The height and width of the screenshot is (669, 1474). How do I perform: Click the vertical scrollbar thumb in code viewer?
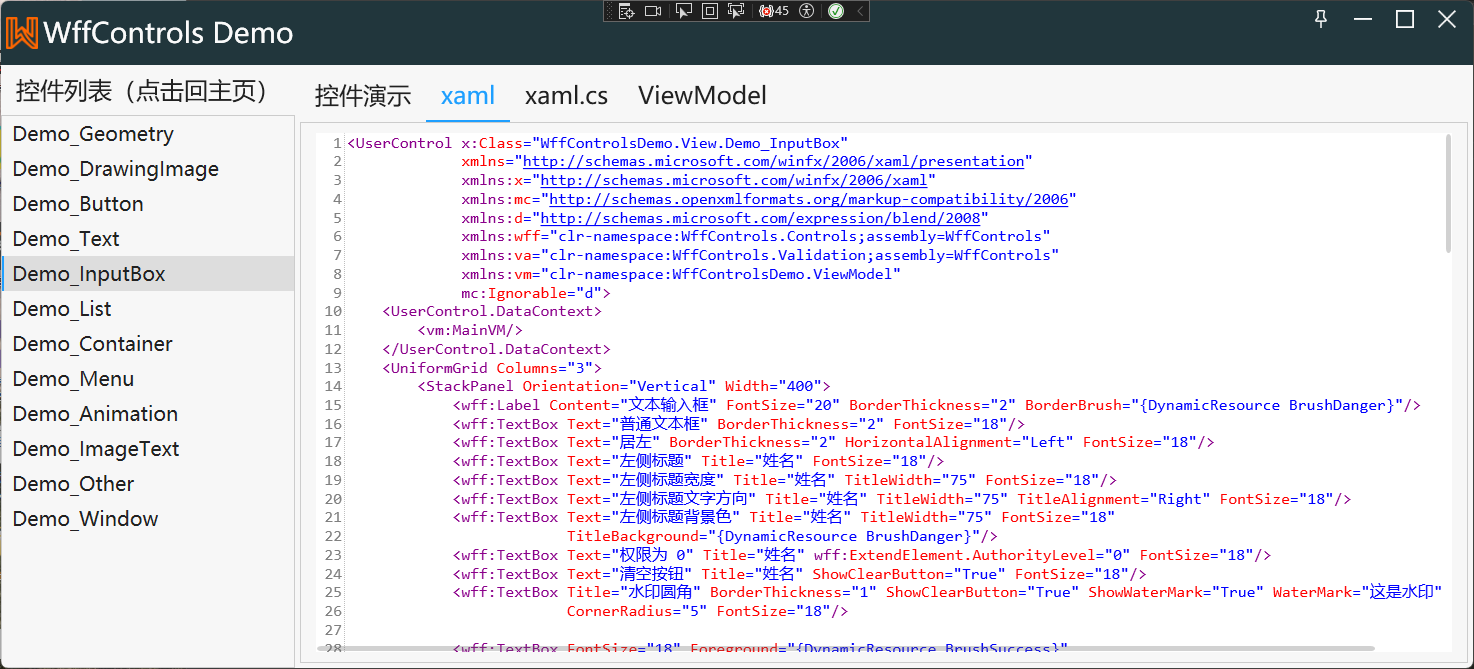pyautogui.click(x=1448, y=194)
